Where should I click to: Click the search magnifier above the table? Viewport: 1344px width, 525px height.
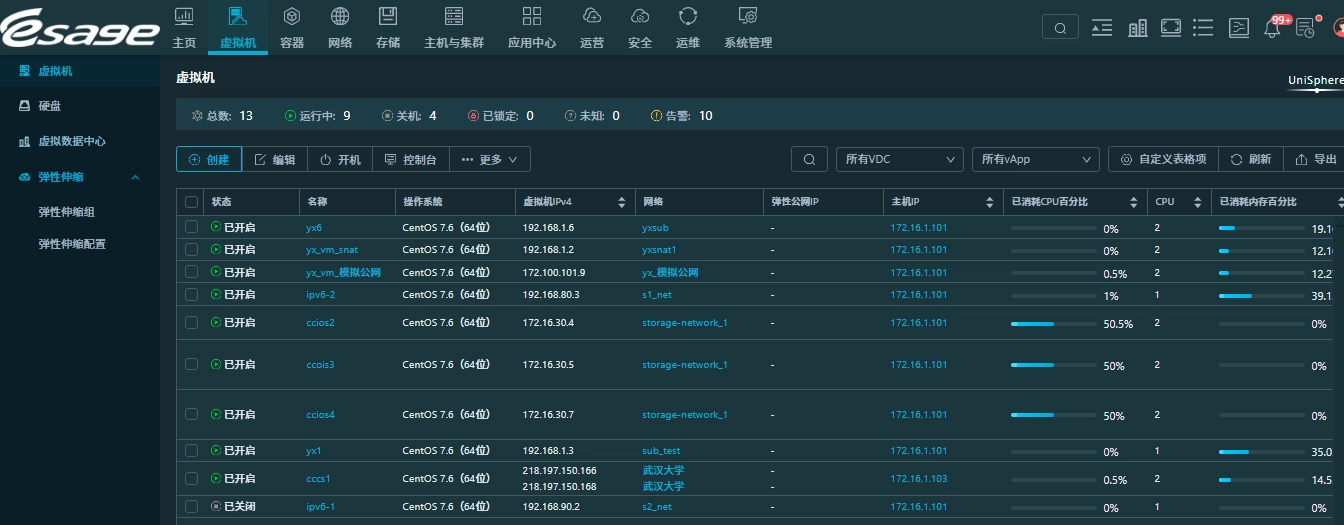(809, 159)
